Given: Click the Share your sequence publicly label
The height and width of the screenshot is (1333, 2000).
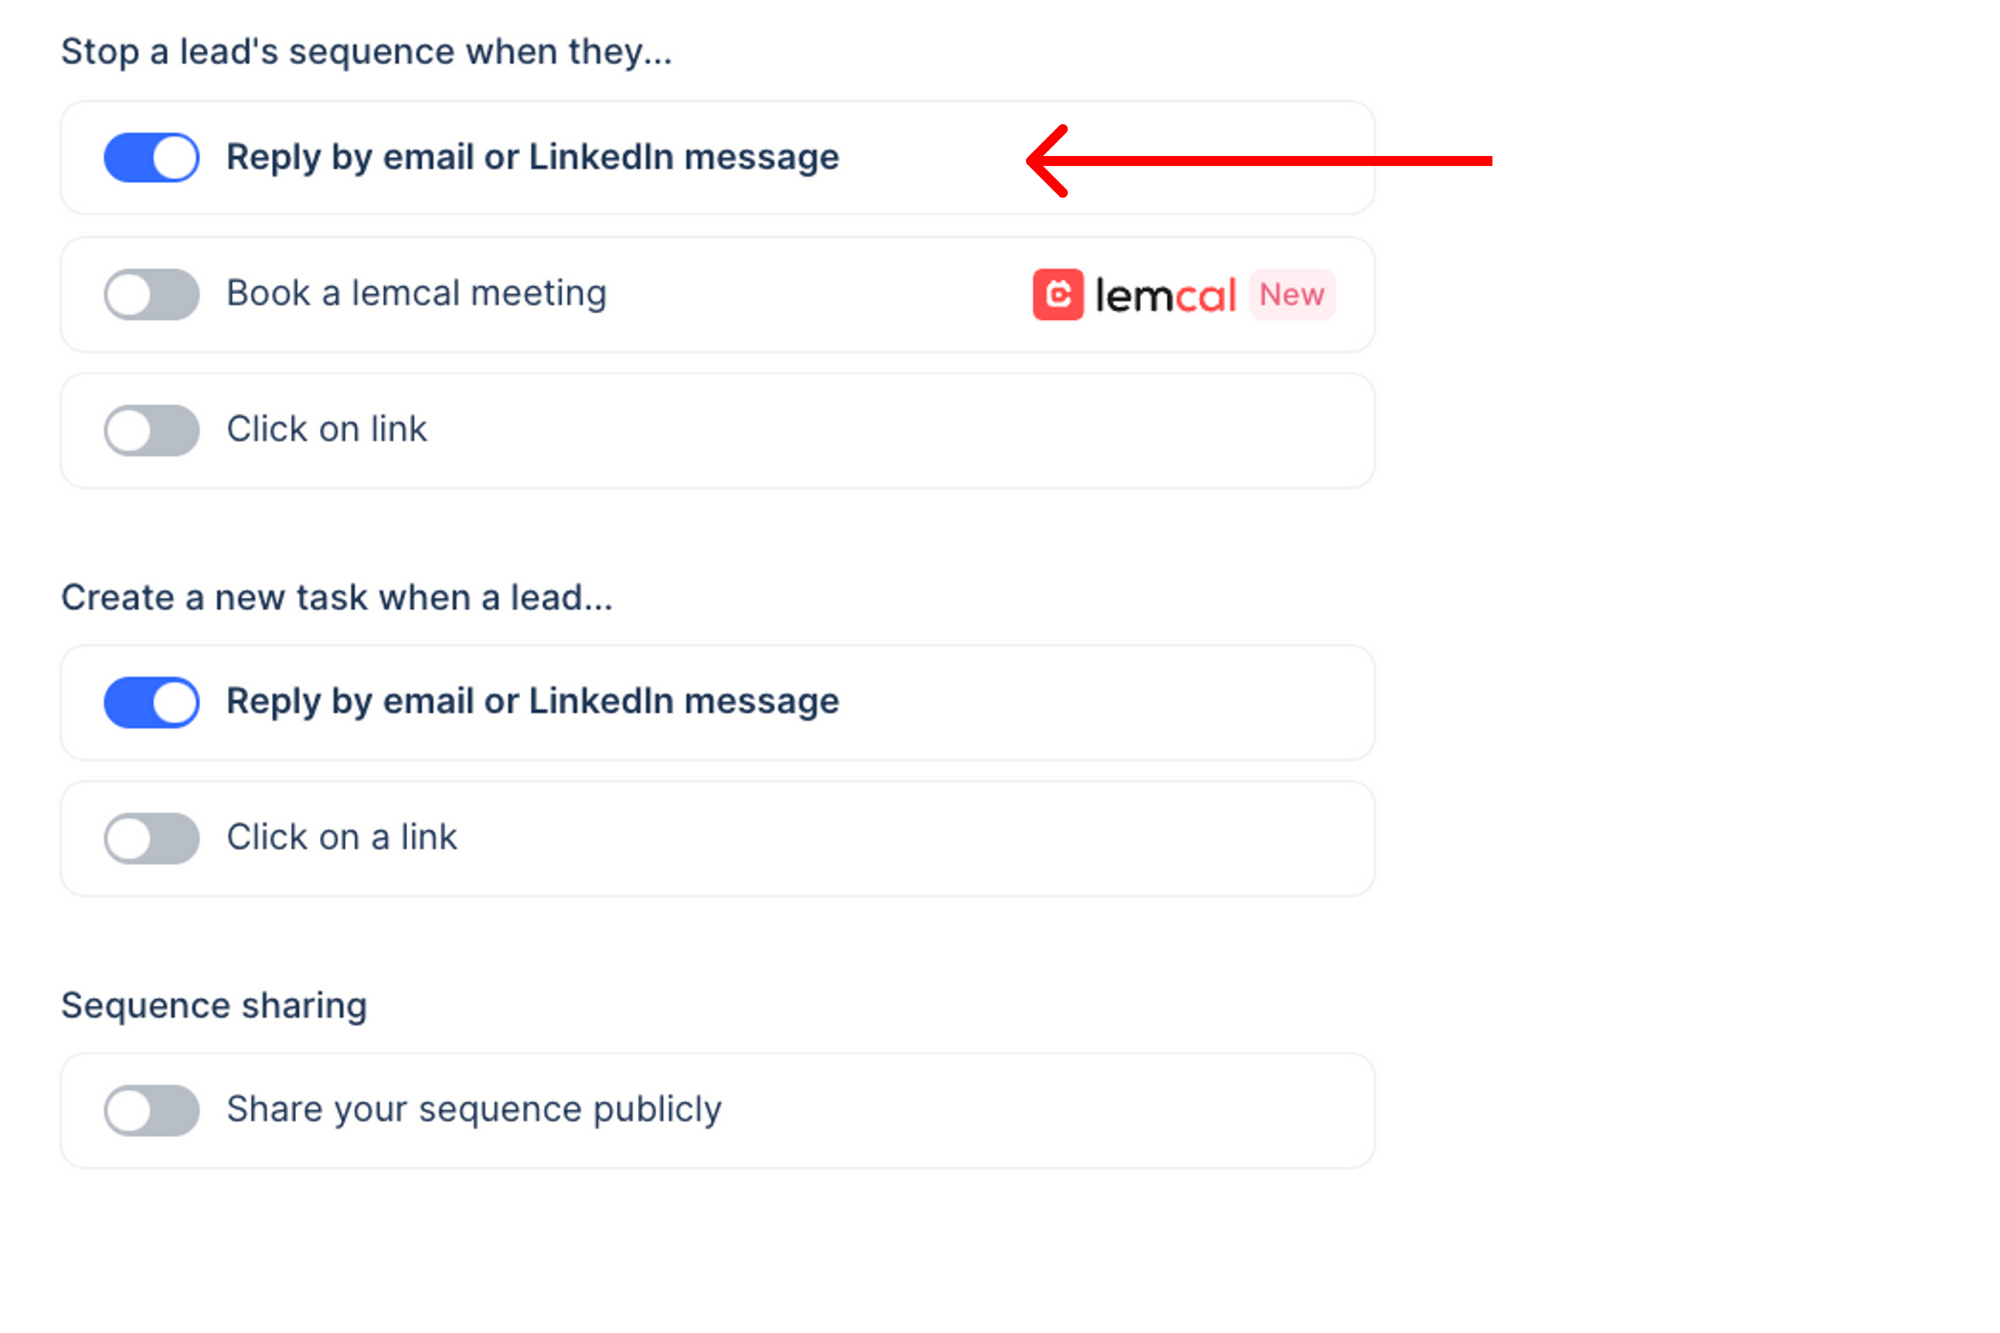Looking at the screenshot, I should point(474,1109).
